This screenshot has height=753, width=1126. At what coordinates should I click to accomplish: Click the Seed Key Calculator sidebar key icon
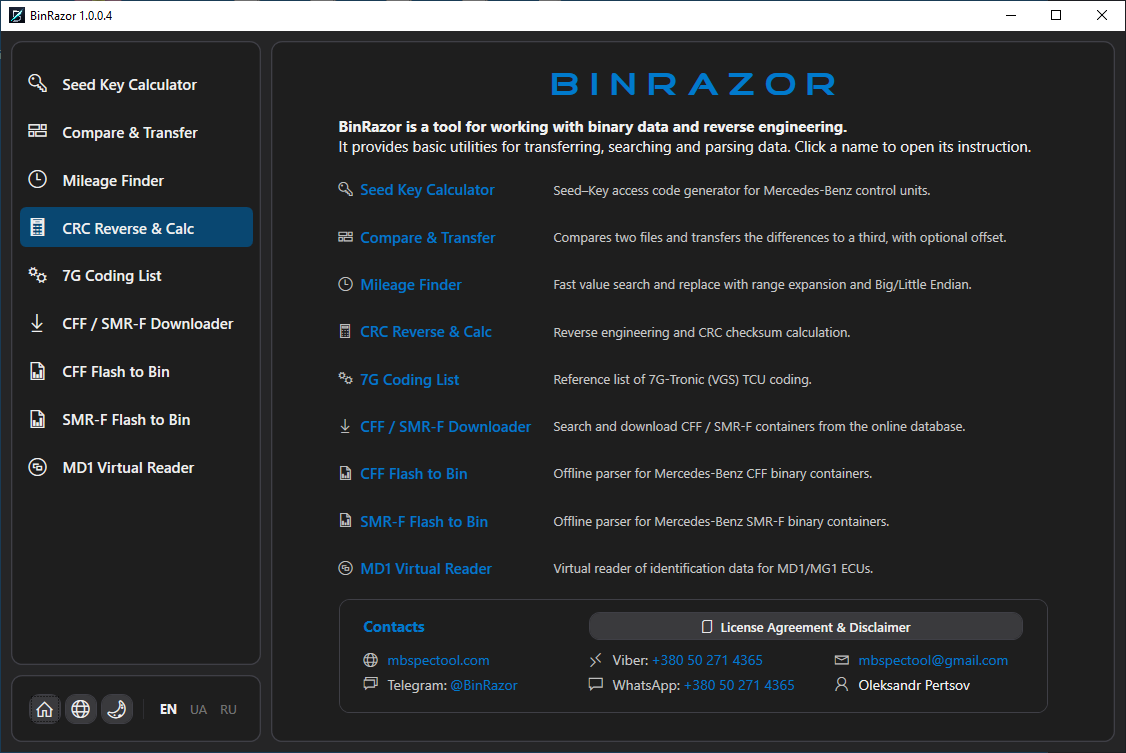click(x=37, y=83)
